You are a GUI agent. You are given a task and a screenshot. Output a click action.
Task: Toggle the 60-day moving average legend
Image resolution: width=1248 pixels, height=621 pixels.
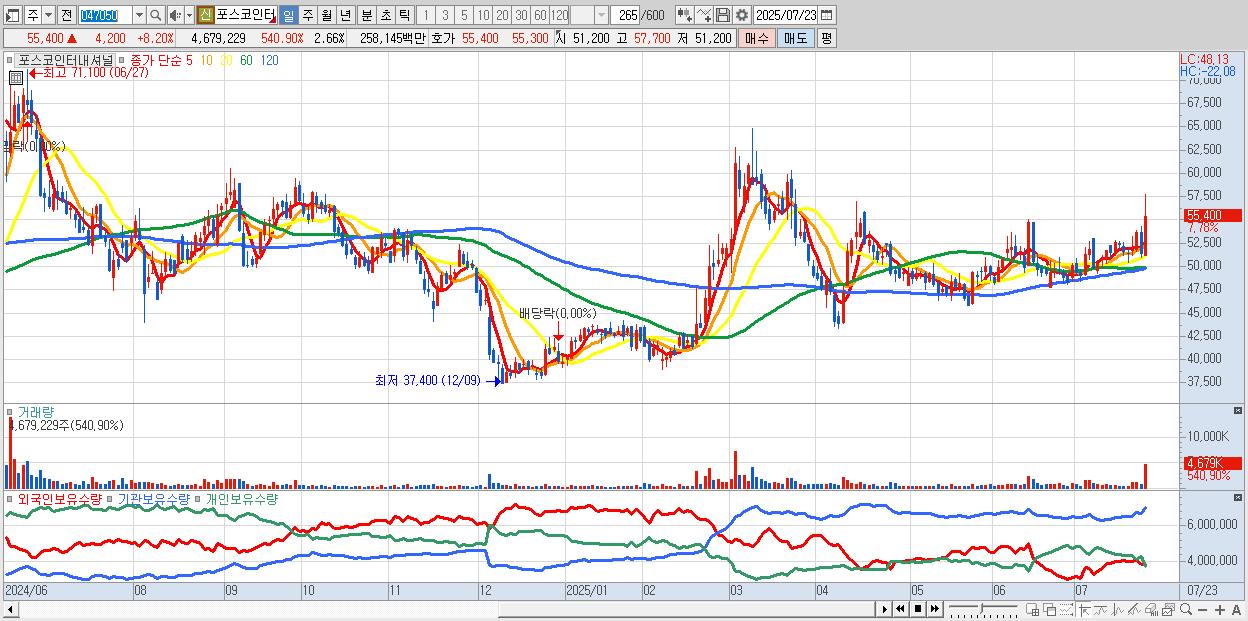(x=246, y=60)
